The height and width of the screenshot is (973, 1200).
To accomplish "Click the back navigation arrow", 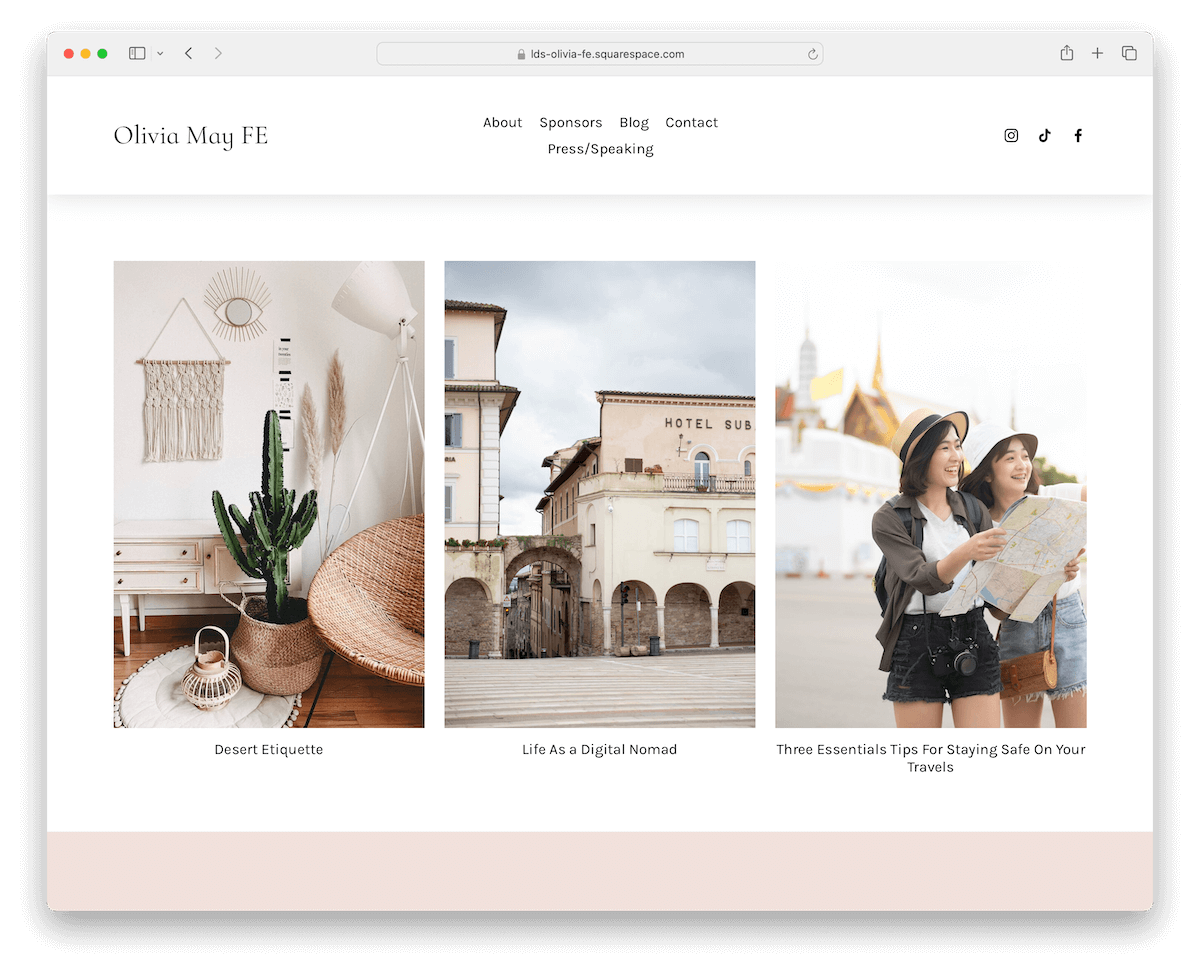I will [189, 53].
